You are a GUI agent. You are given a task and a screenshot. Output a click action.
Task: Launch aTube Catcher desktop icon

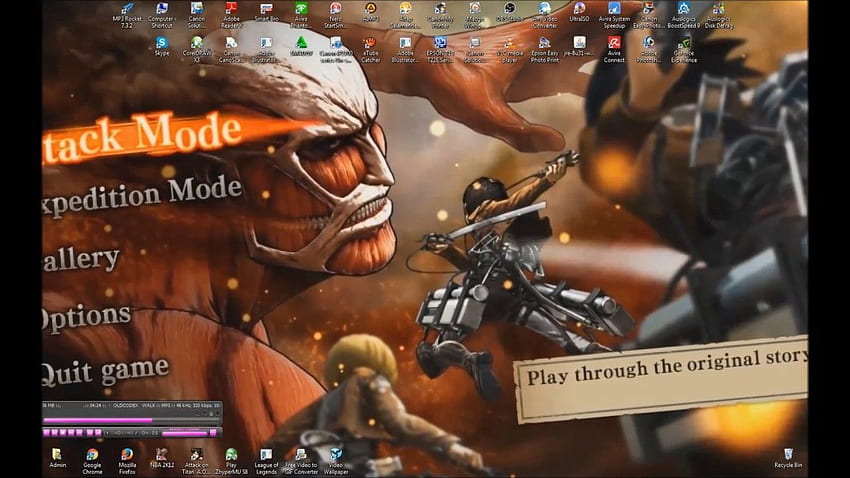click(x=371, y=49)
